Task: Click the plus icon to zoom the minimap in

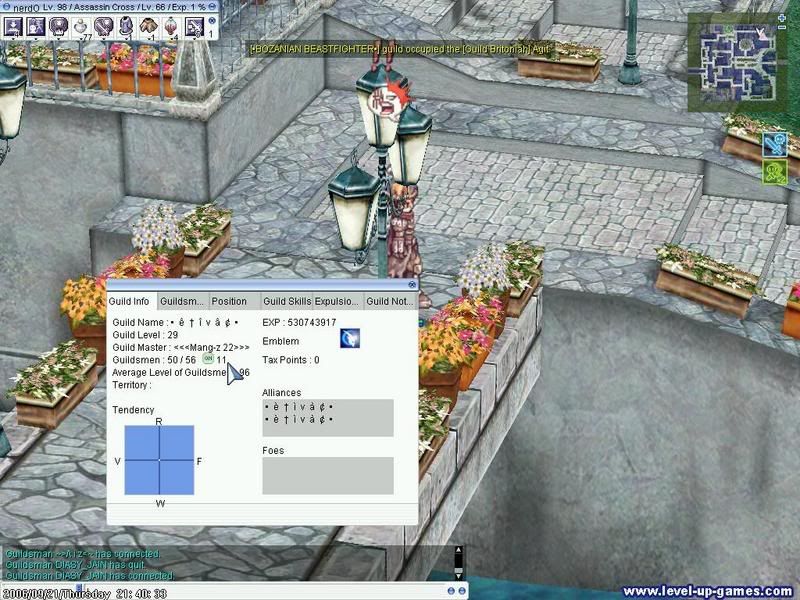Action: (x=780, y=16)
